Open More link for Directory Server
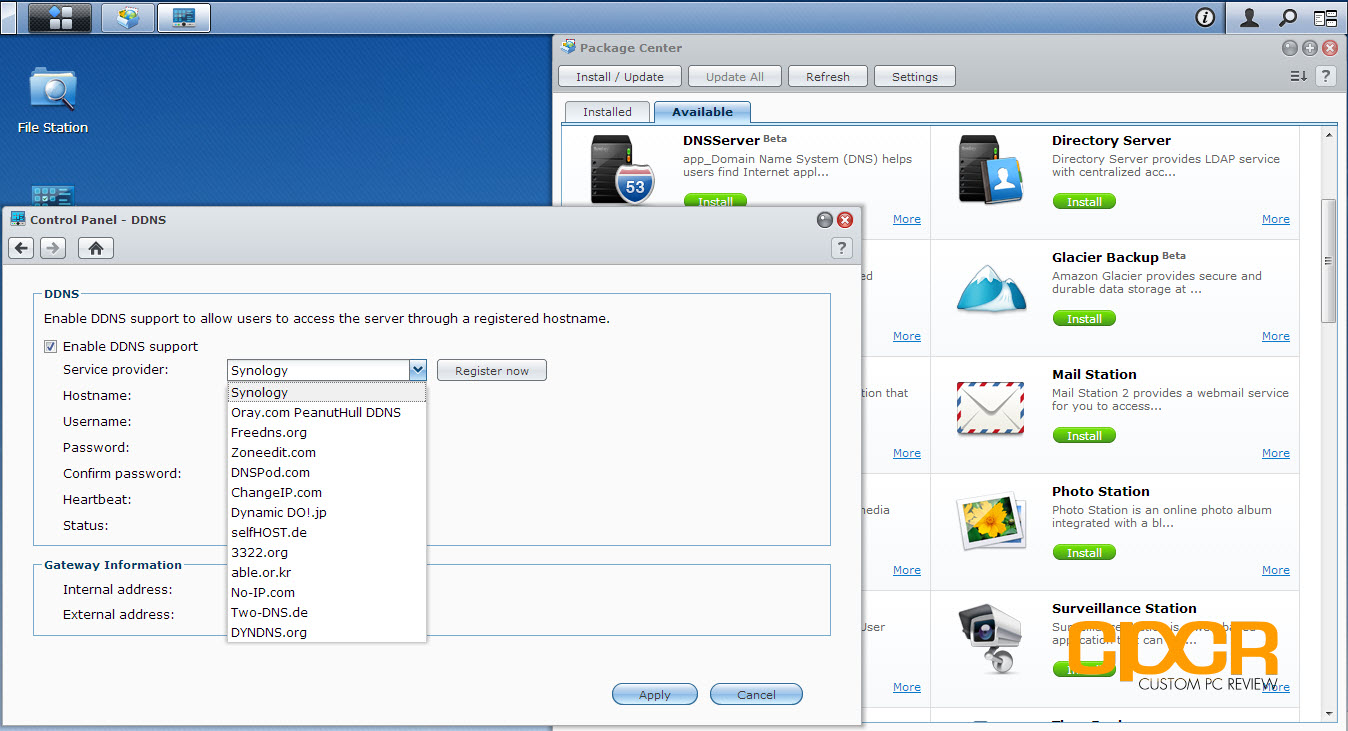Screen dimensions: 1348x731 1275,219
